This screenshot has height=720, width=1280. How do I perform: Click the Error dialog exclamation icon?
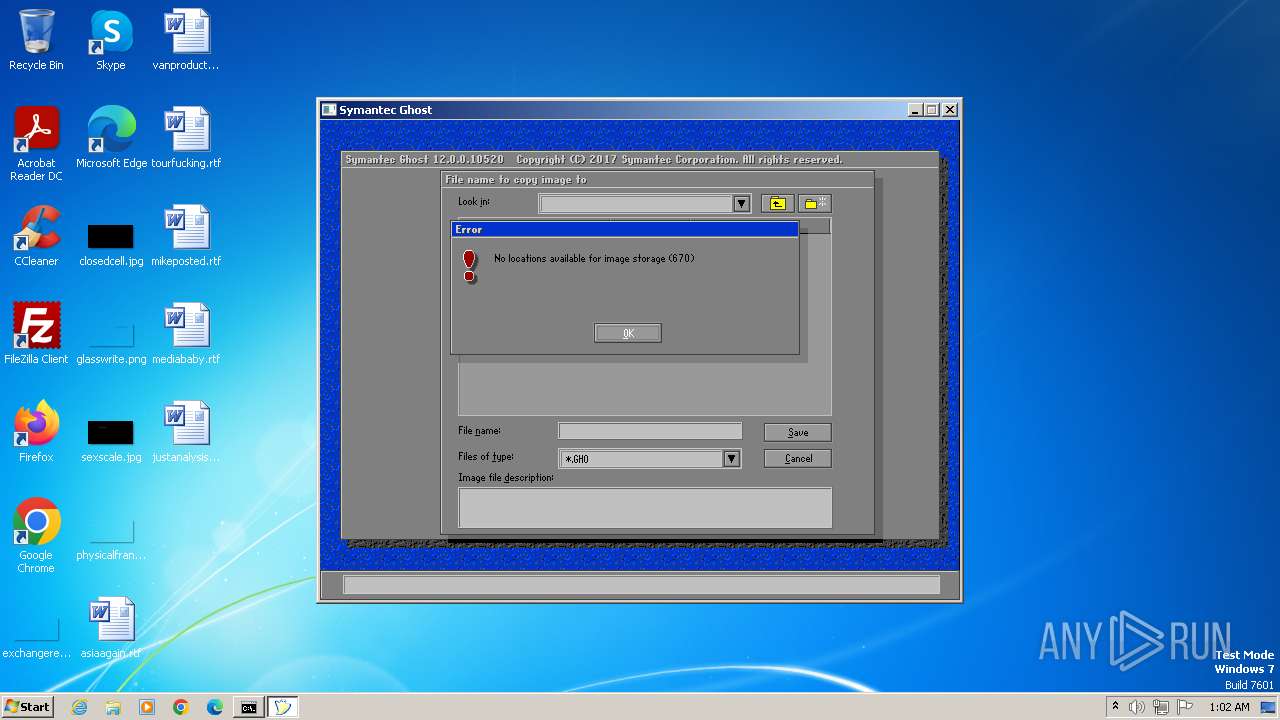(x=470, y=266)
